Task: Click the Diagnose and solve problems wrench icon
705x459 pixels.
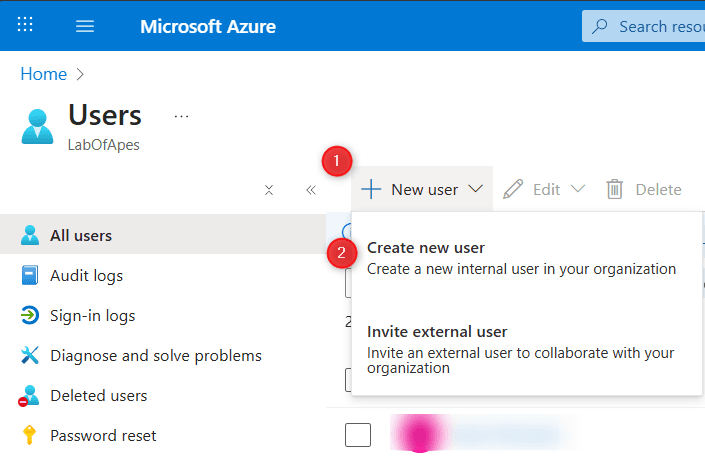Action: [30, 356]
